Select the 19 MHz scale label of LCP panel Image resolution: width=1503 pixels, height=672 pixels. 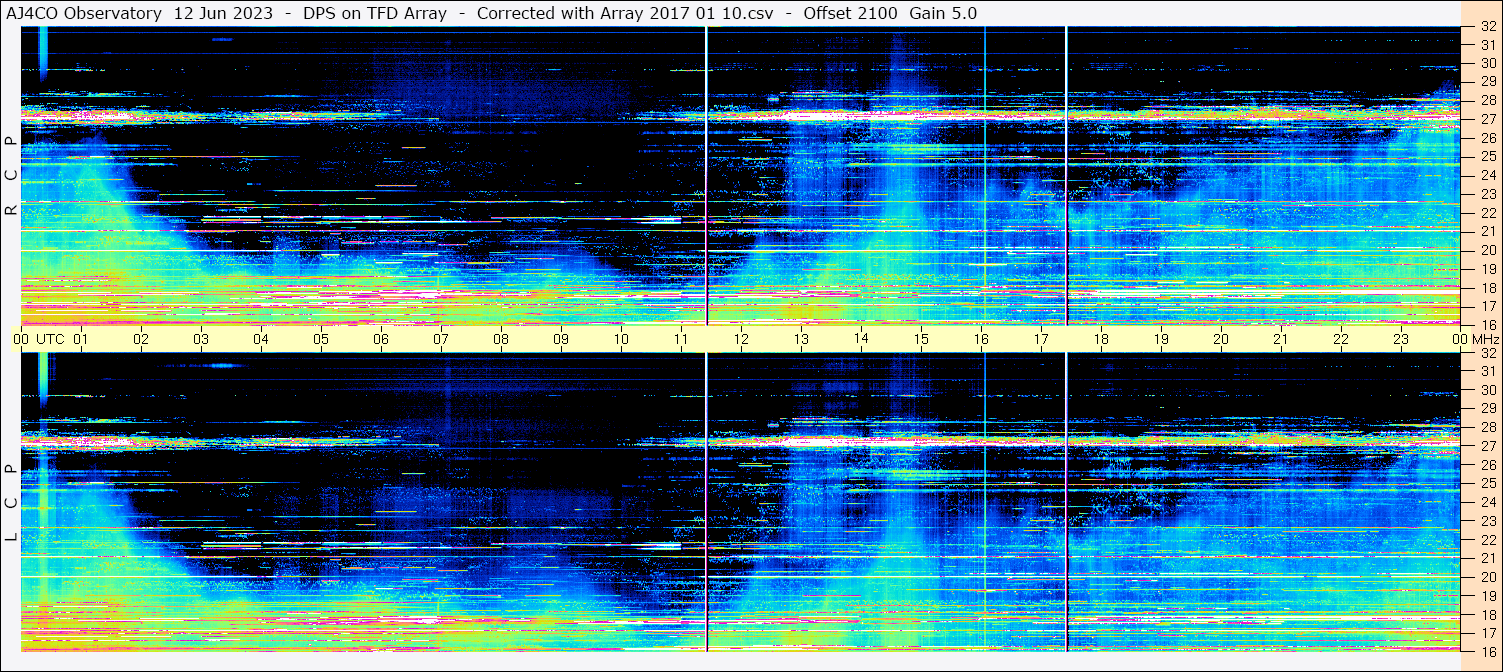(1487, 596)
